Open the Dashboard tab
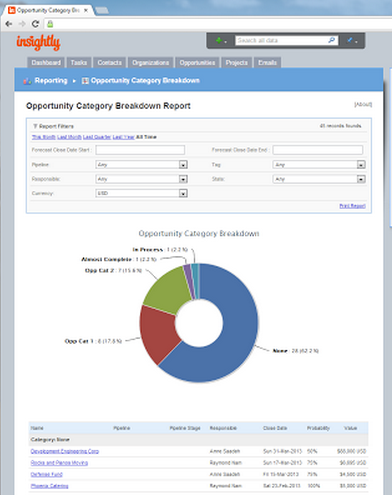392x496 pixels. click(46, 63)
